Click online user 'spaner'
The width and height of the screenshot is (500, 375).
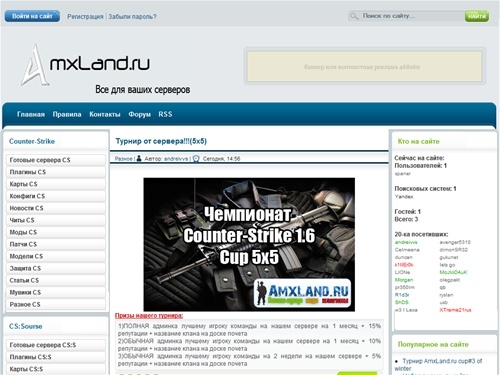point(403,174)
